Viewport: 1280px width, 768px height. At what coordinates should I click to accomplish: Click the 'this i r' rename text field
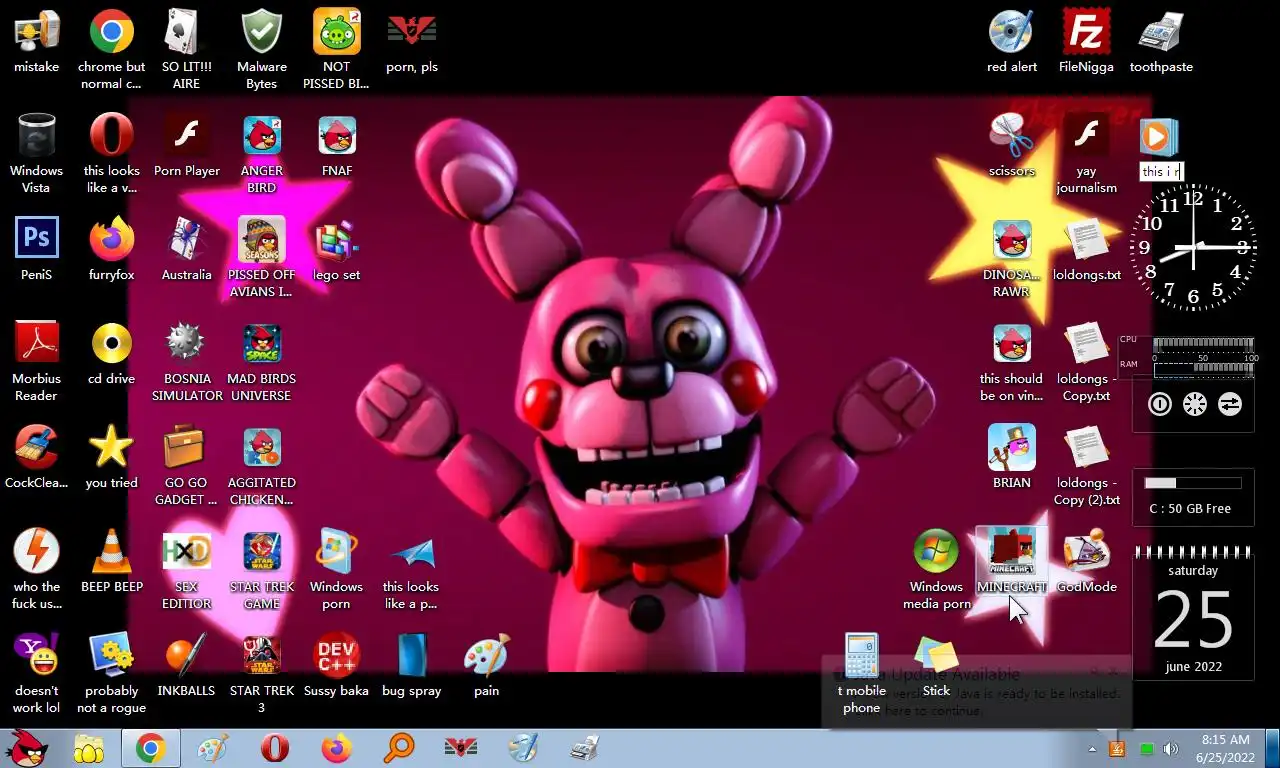coord(1162,171)
